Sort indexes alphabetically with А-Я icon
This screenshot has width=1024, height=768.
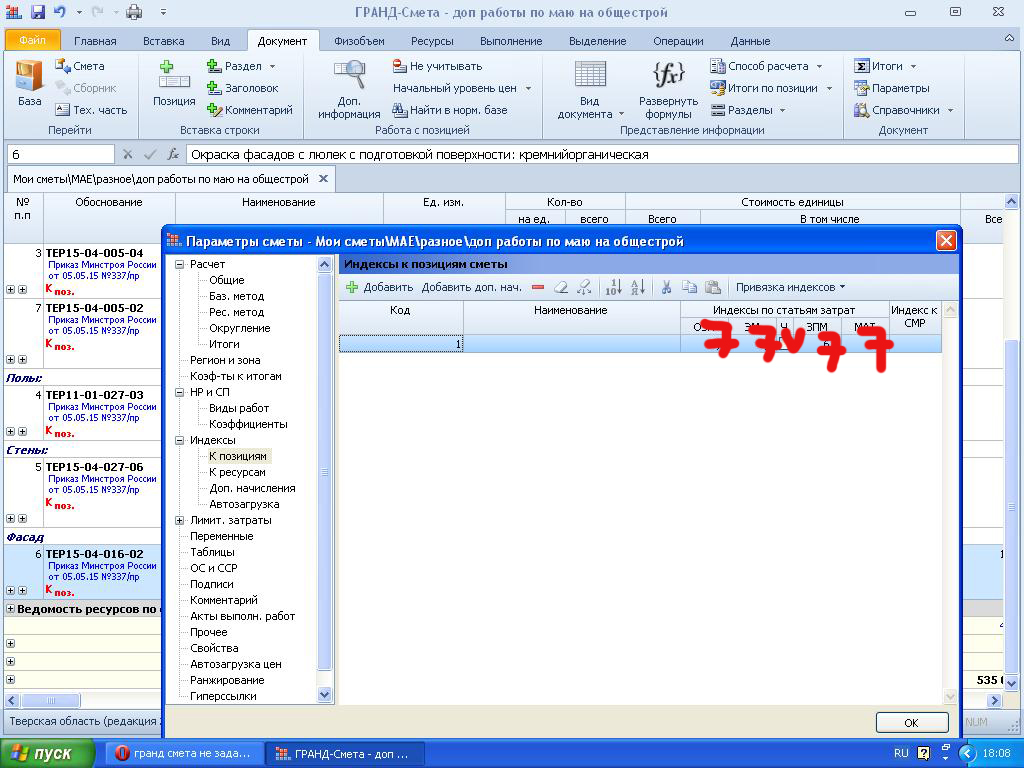pos(638,287)
